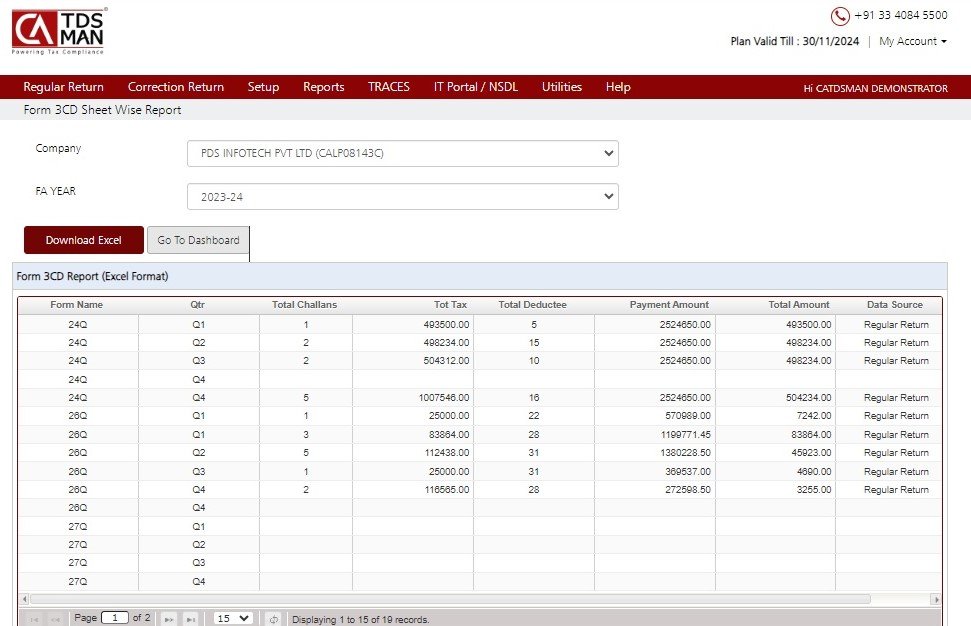Click the phone icon near the helpline number
This screenshot has height=626, width=971.
coord(838,15)
